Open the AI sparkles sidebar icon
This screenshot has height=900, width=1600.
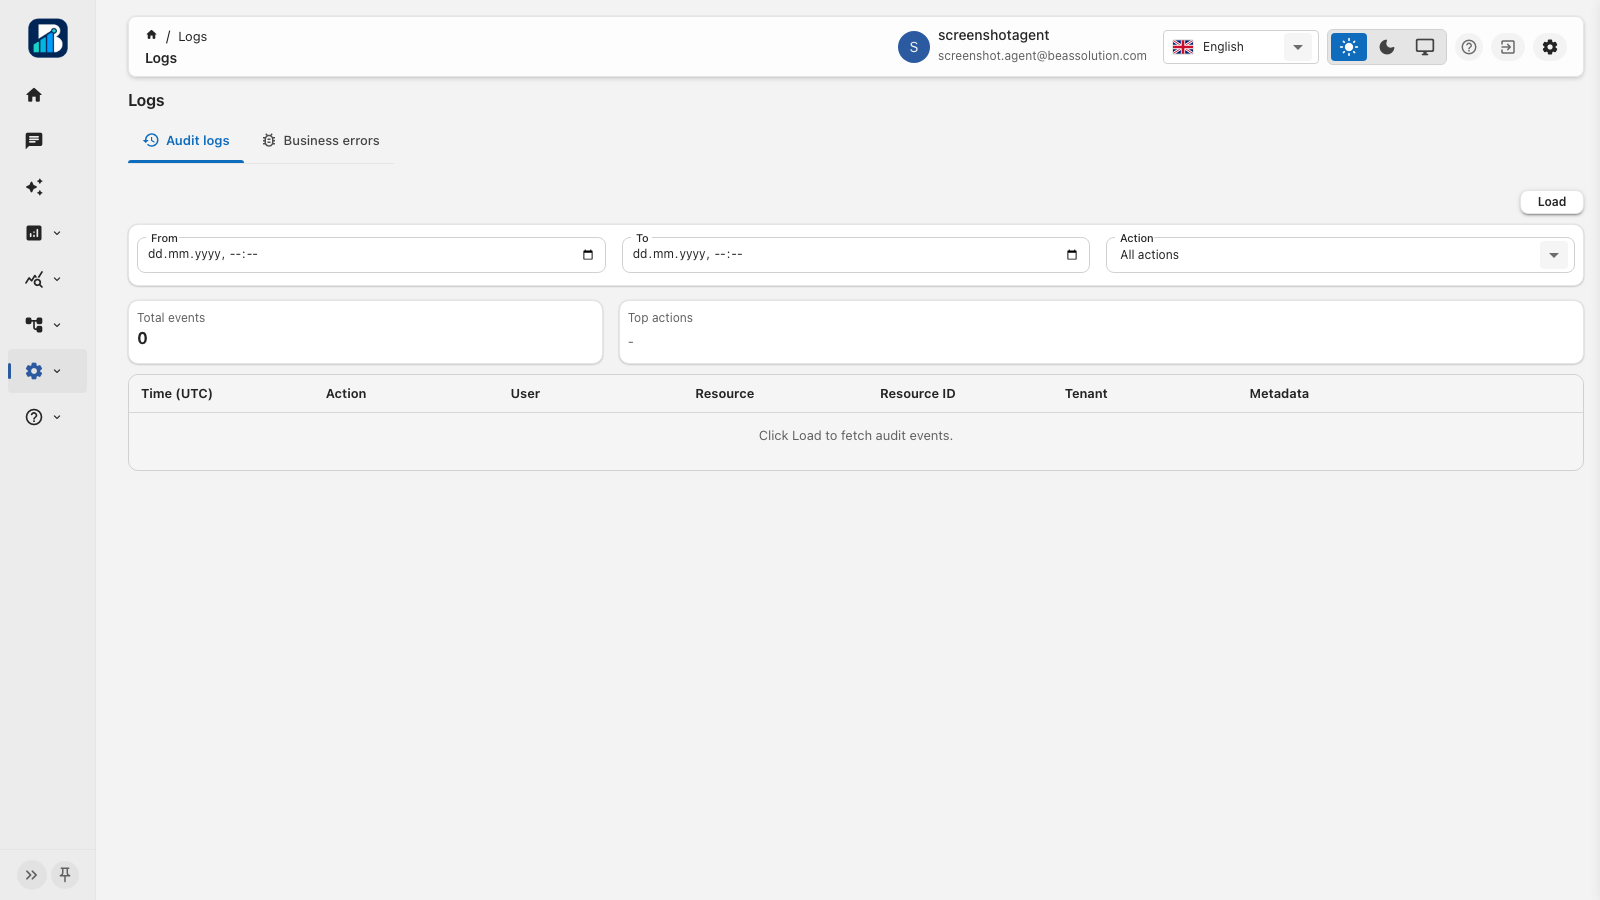click(34, 187)
